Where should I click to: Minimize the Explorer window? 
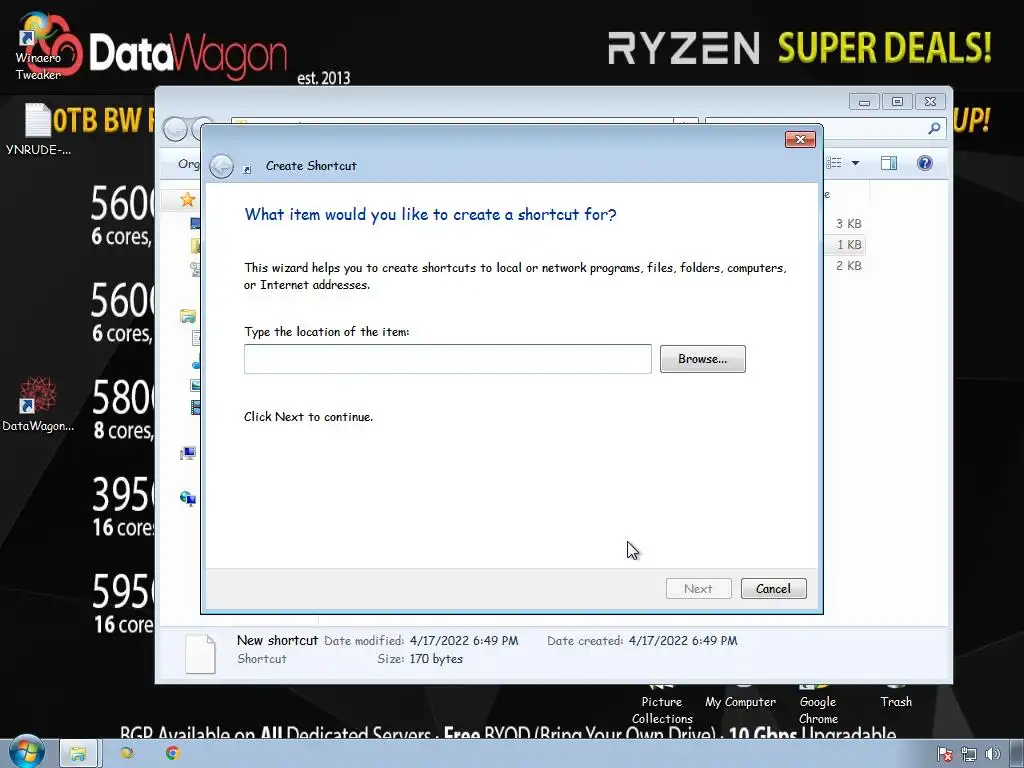[865, 101]
